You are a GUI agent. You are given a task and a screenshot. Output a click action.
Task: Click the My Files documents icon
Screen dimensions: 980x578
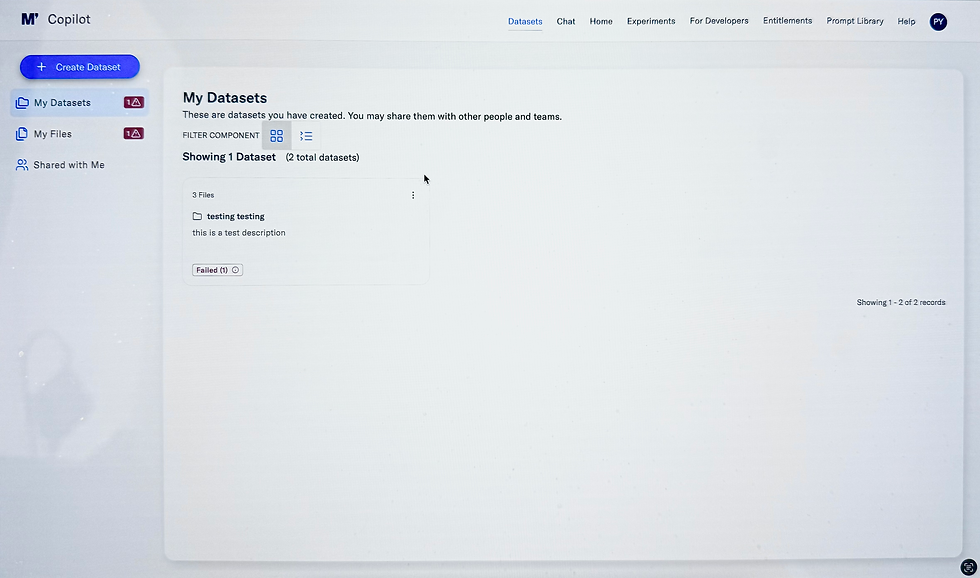[x=22, y=134]
